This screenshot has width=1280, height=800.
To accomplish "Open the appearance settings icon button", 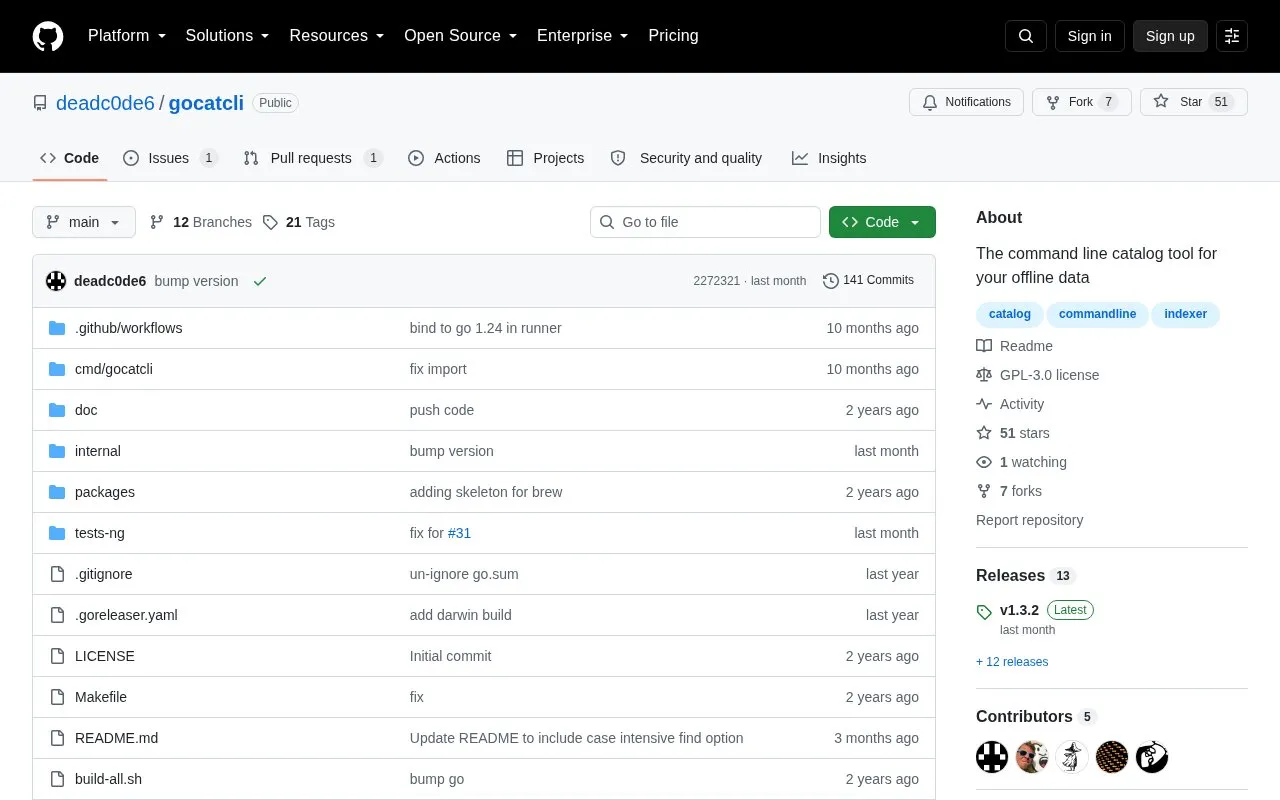I will point(1232,36).
